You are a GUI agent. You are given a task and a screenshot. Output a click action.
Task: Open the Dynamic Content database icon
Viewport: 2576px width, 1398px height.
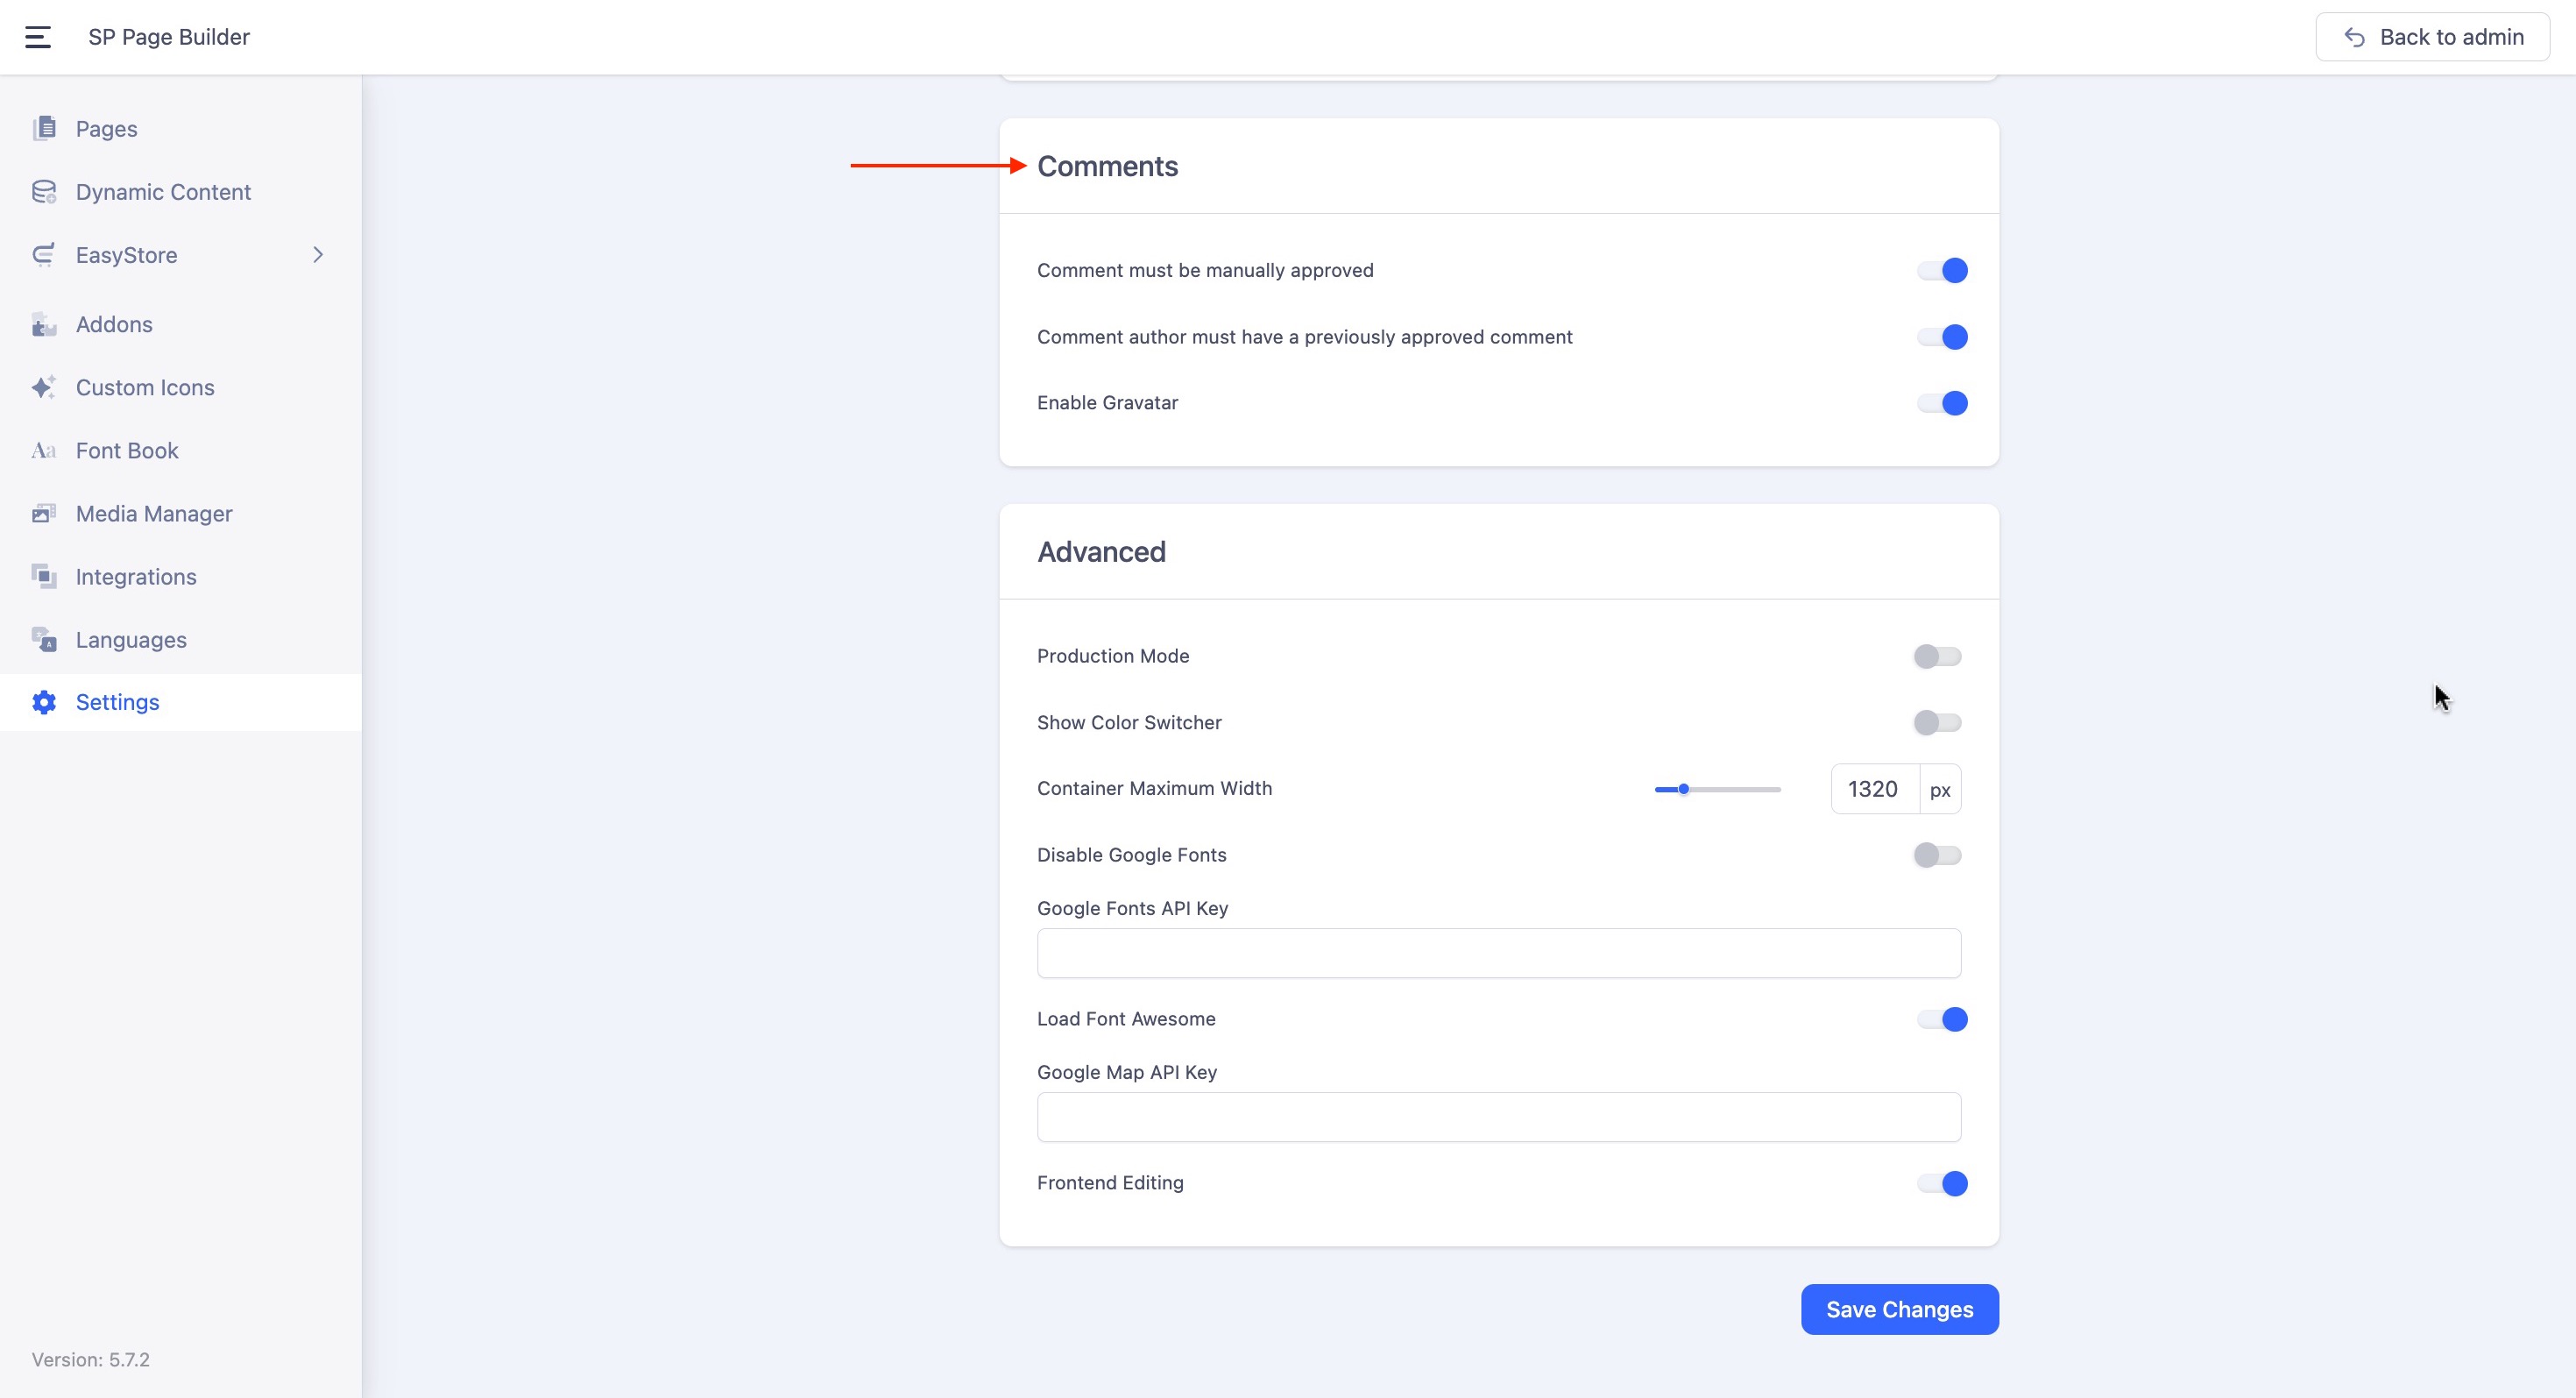pos(44,192)
